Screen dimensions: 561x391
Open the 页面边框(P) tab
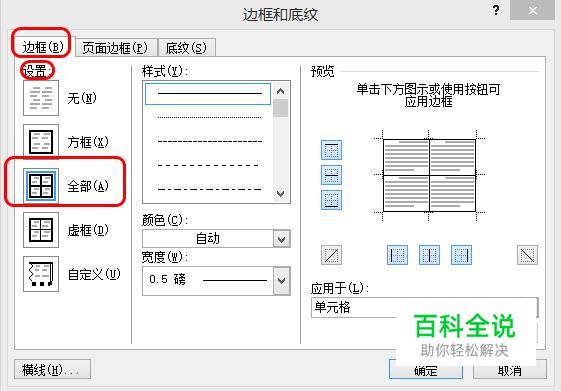116,48
